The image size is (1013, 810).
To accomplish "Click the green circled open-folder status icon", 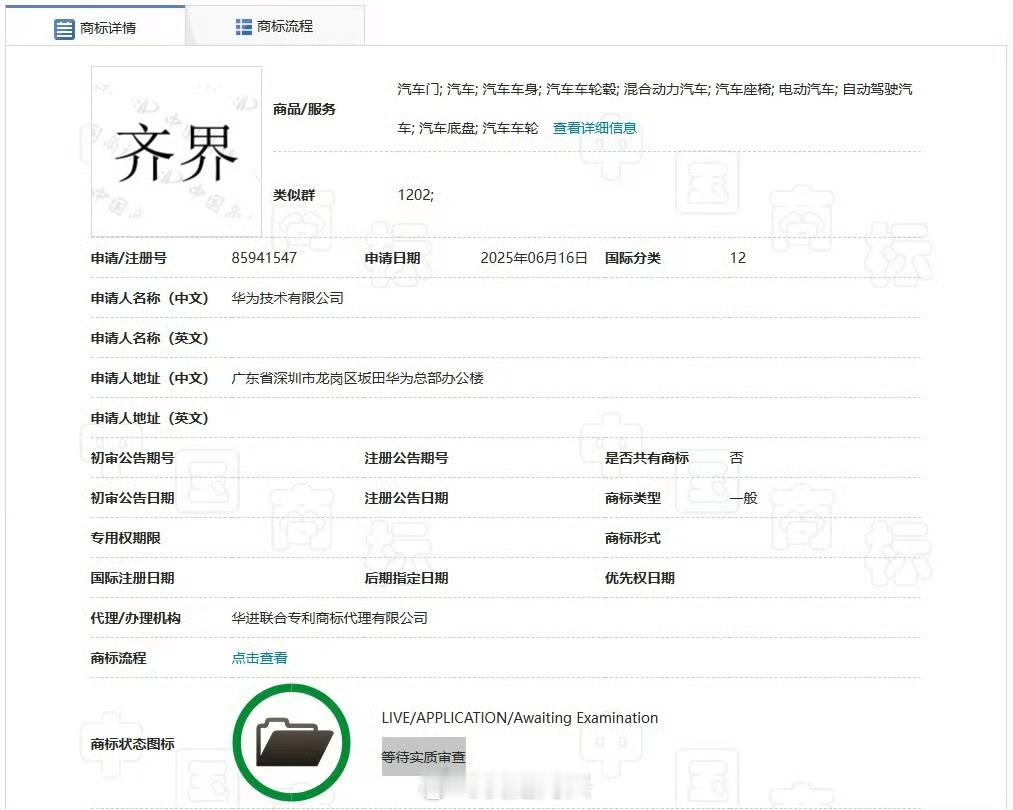I will tap(291, 740).
